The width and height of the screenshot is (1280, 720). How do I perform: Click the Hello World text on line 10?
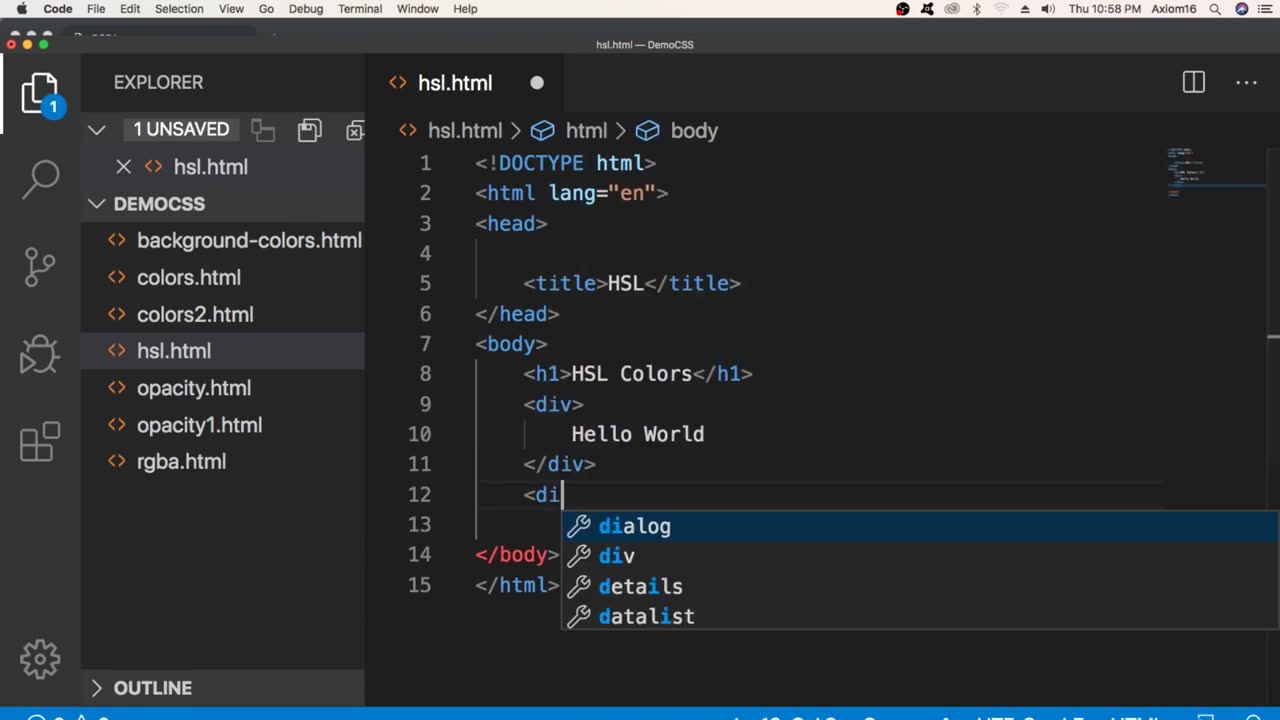tap(638, 434)
